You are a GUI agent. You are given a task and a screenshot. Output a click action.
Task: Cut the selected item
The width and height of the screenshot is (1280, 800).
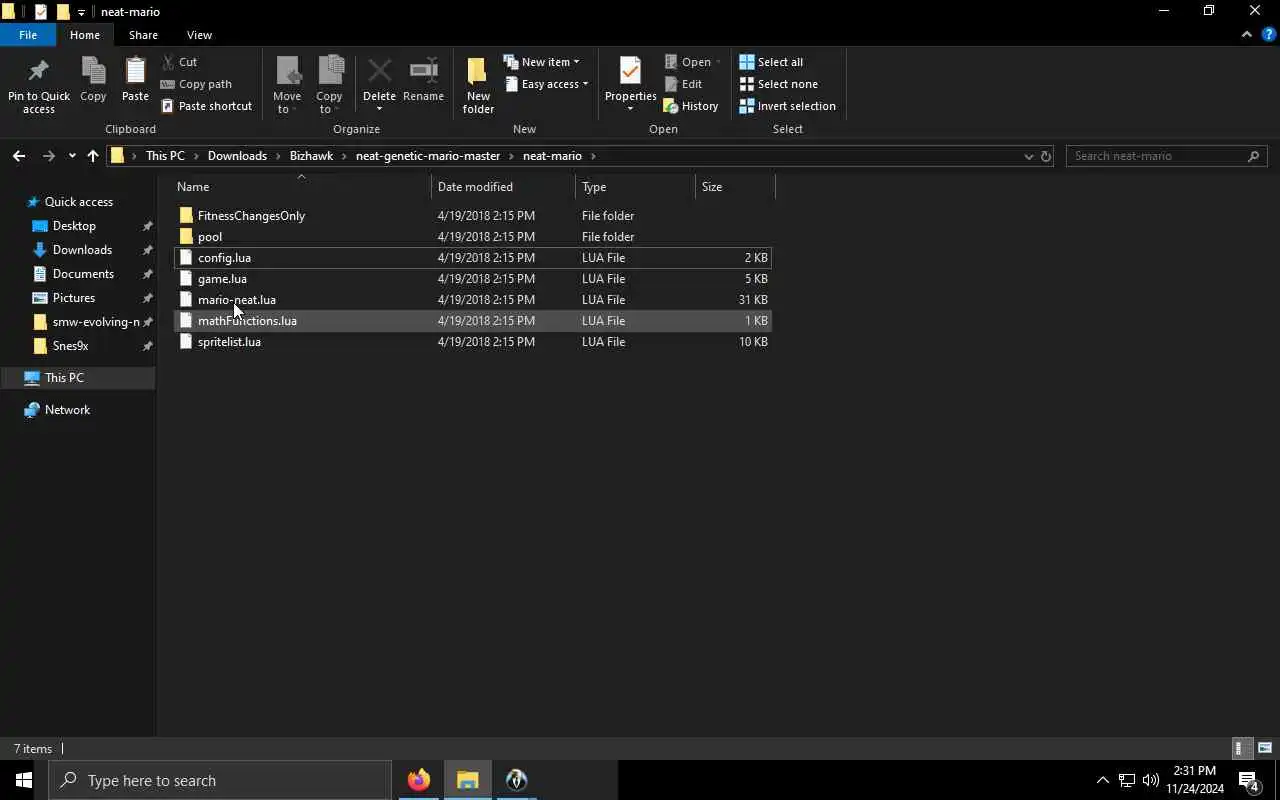(x=179, y=62)
